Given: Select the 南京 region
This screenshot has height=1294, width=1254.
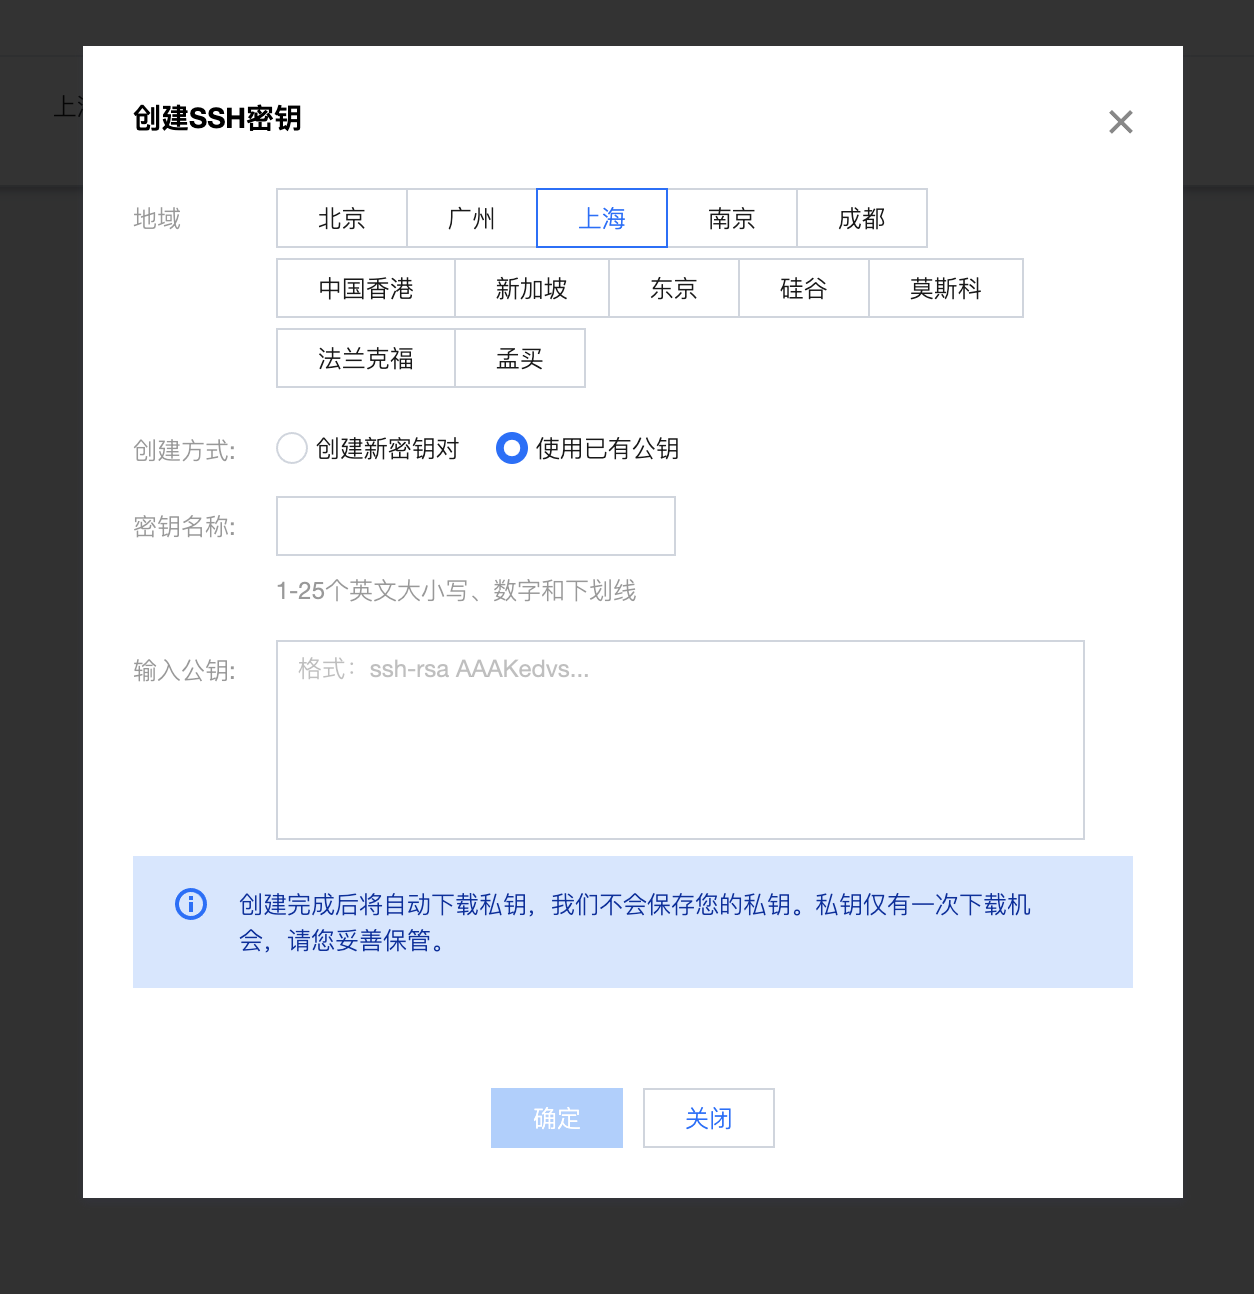Looking at the screenshot, I should [731, 218].
